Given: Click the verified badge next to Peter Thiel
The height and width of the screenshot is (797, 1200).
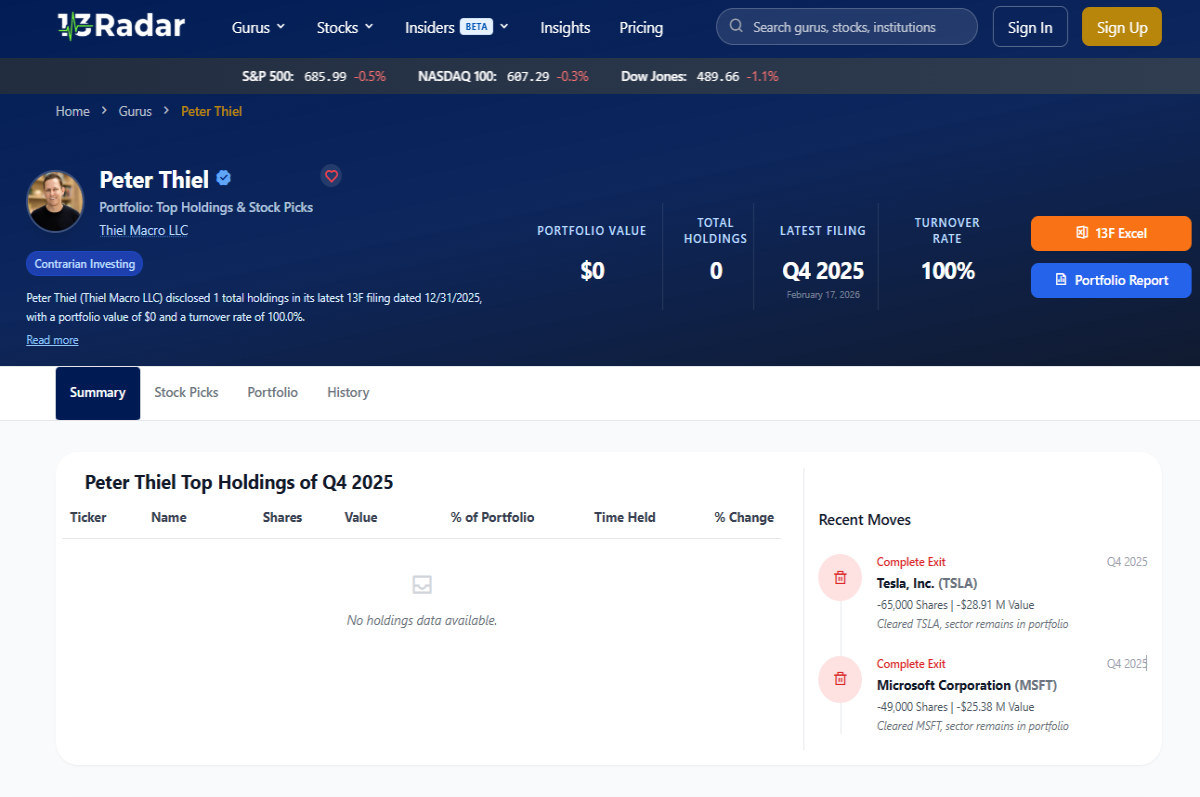Looking at the screenshot, I should 224,178.
